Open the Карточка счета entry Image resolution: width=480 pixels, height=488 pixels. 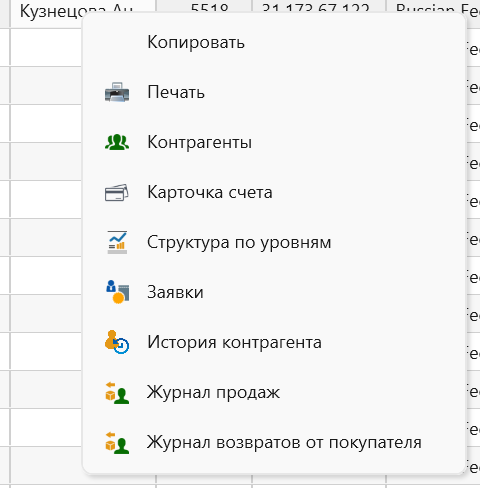[x=273, y=192]
